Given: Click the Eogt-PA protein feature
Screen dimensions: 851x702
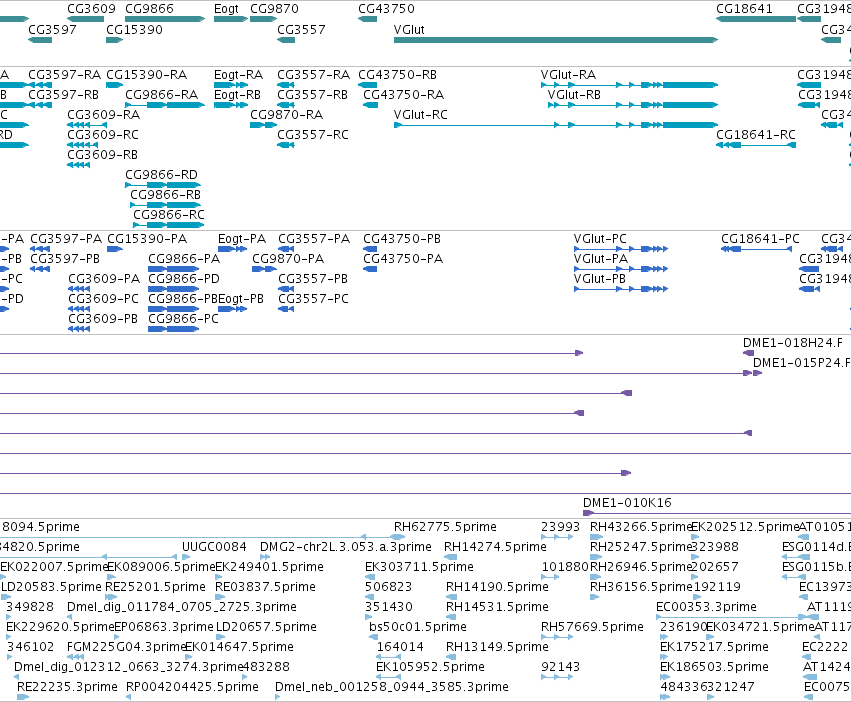Looking at the screenshot, I should click(x=232, y=249).
